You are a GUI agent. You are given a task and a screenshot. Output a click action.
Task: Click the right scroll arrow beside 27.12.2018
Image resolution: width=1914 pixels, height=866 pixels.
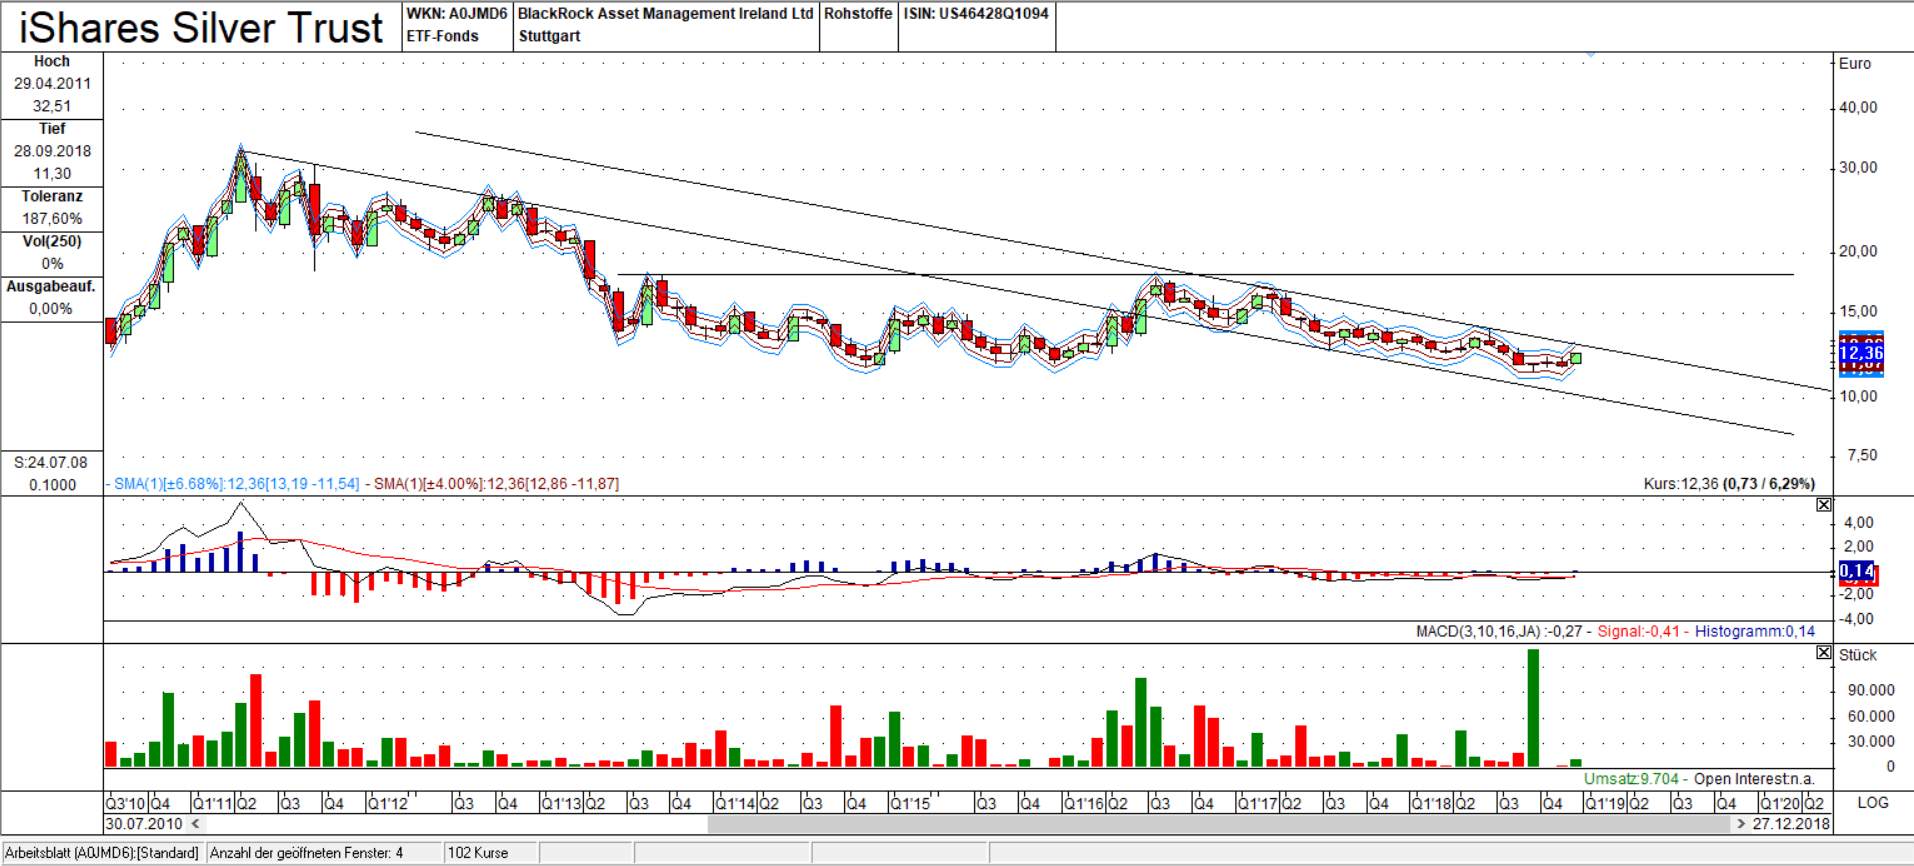tap(1741, 824)
